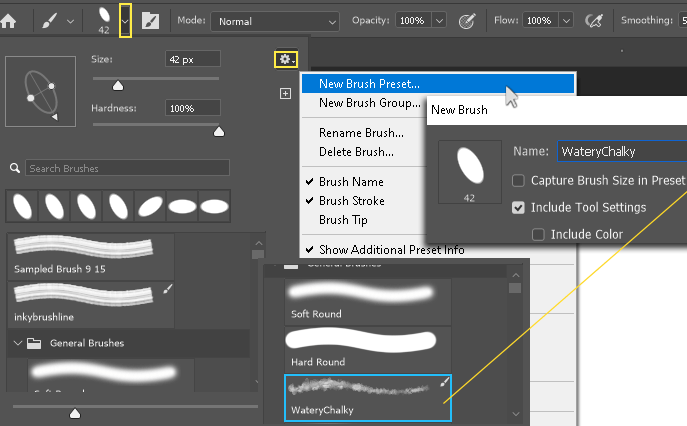Select the third recent brush tip thumbnail

click(x=86, y=206)
